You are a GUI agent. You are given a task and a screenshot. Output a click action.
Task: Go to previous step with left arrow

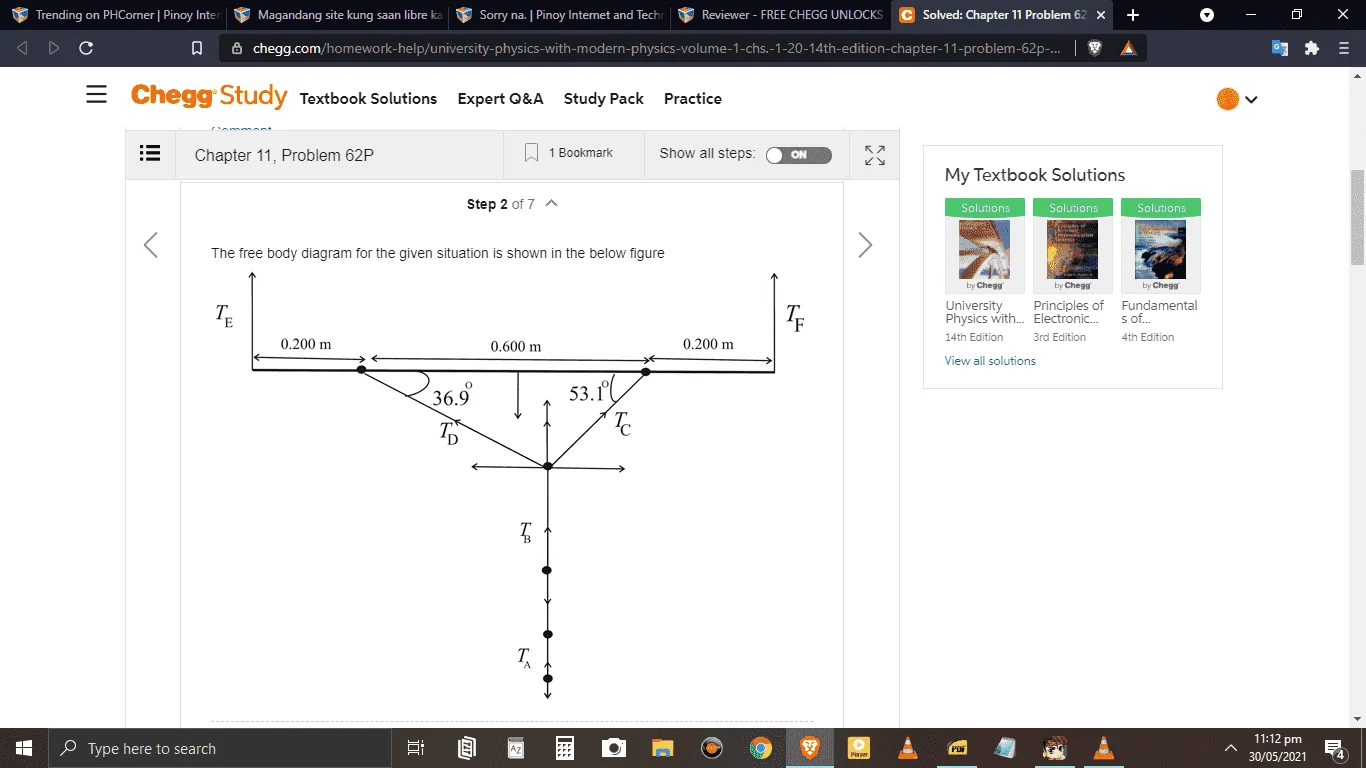[151, 245]
